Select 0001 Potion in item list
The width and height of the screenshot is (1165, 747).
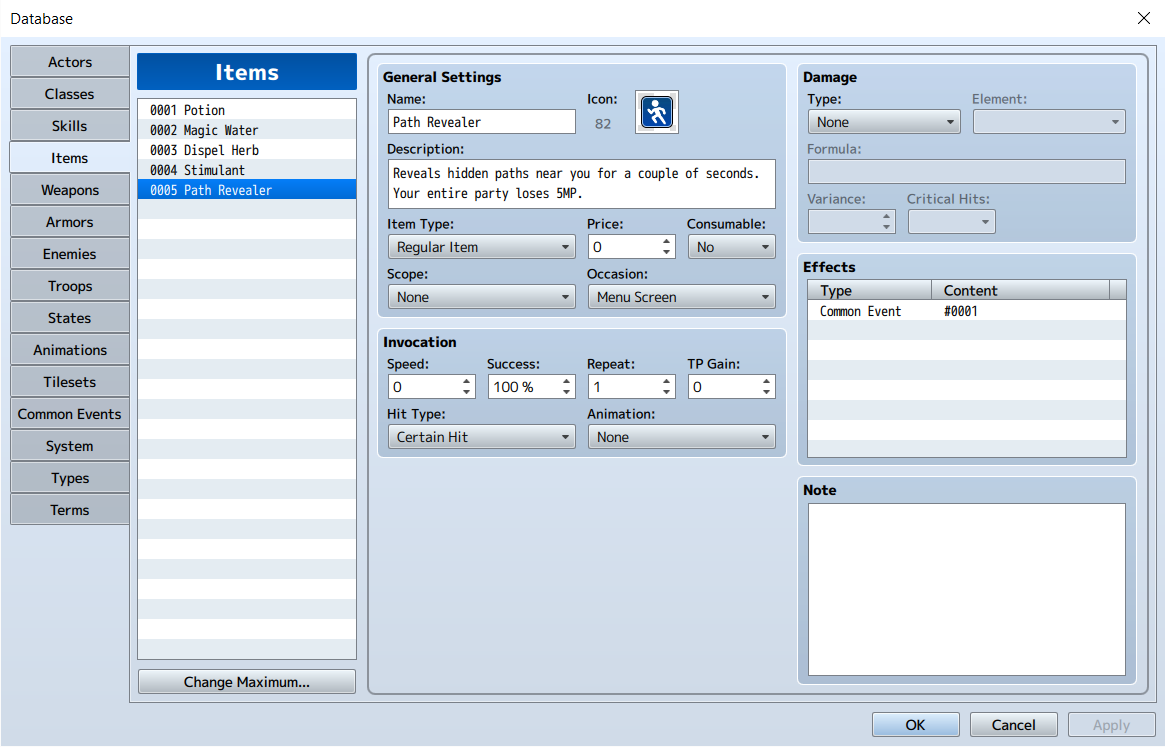[247, 109]
